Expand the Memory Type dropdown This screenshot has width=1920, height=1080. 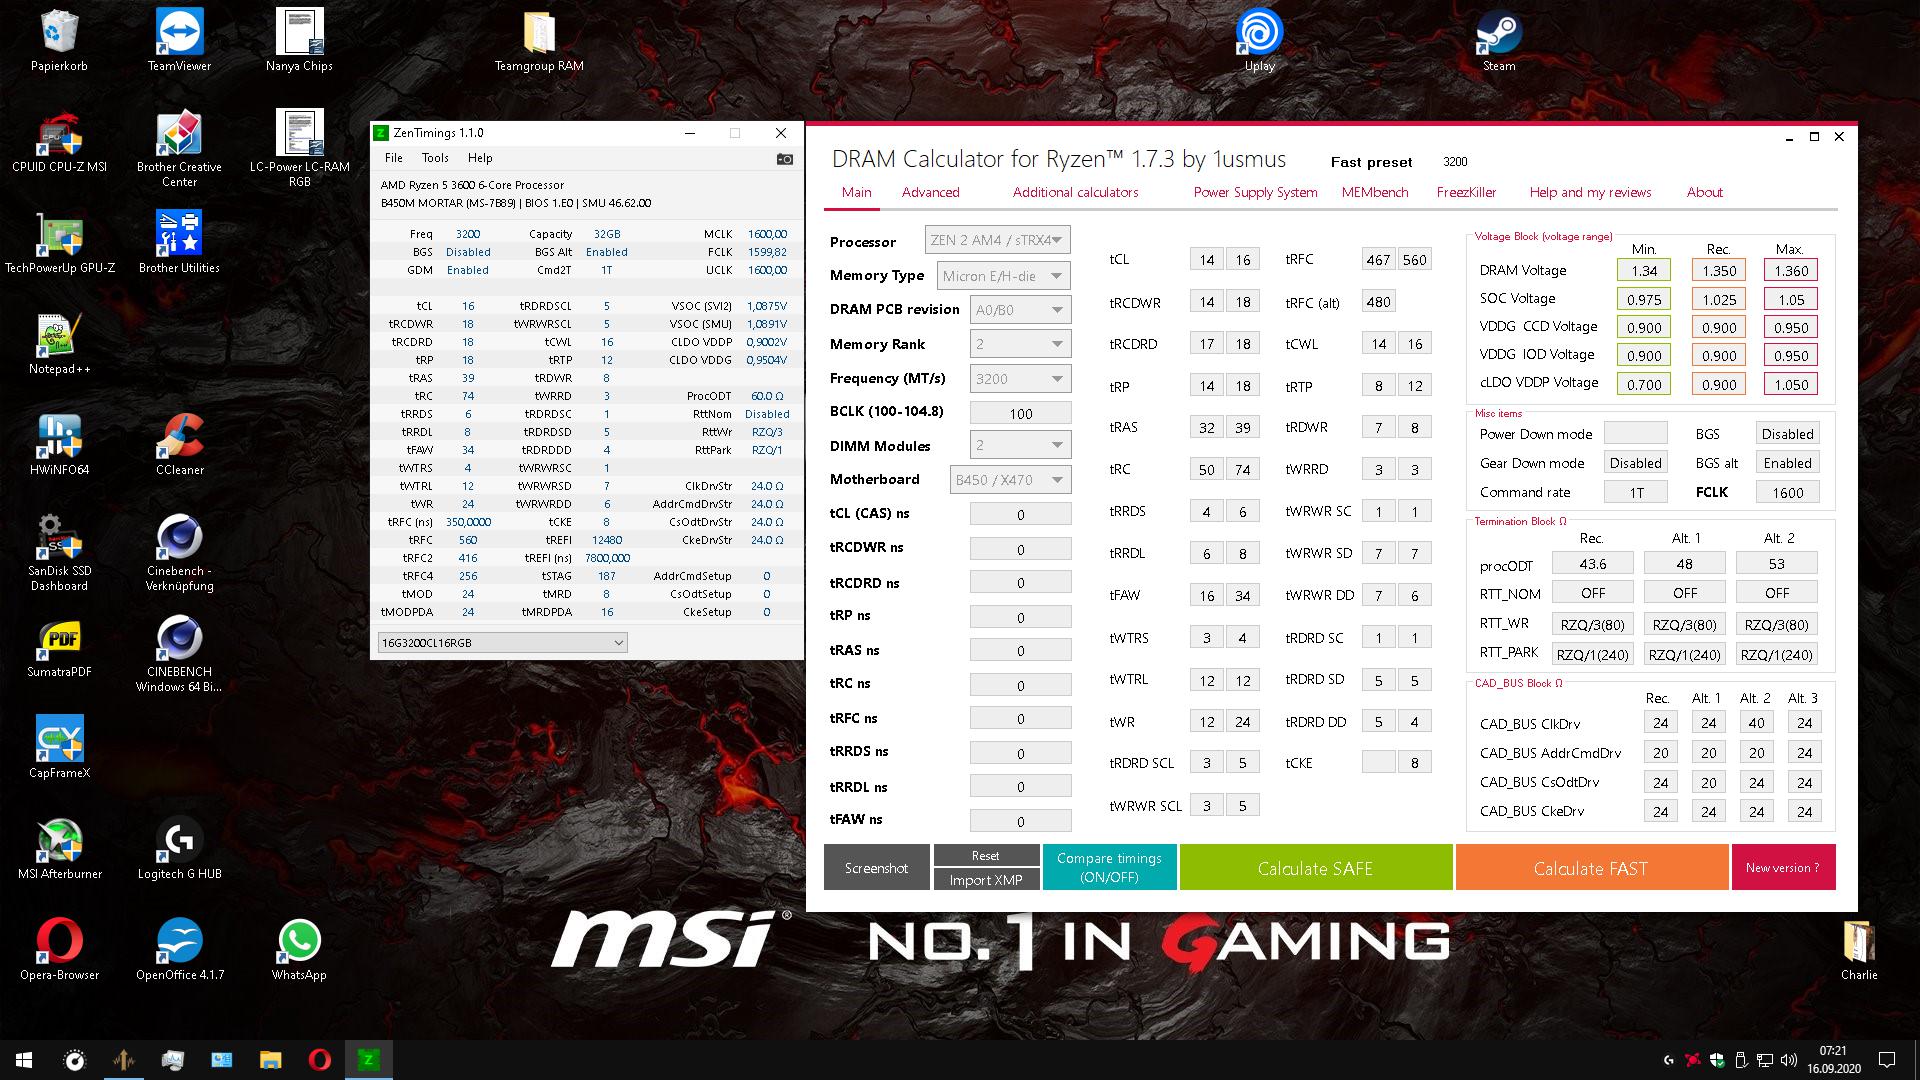click(1004, 276)
